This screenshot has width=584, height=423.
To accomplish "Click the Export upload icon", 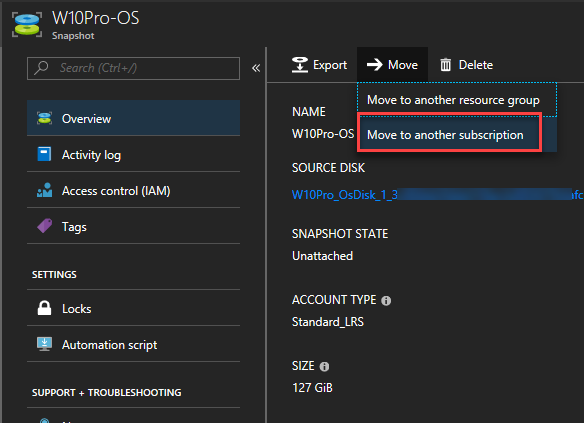I will (x=299, y=65).
